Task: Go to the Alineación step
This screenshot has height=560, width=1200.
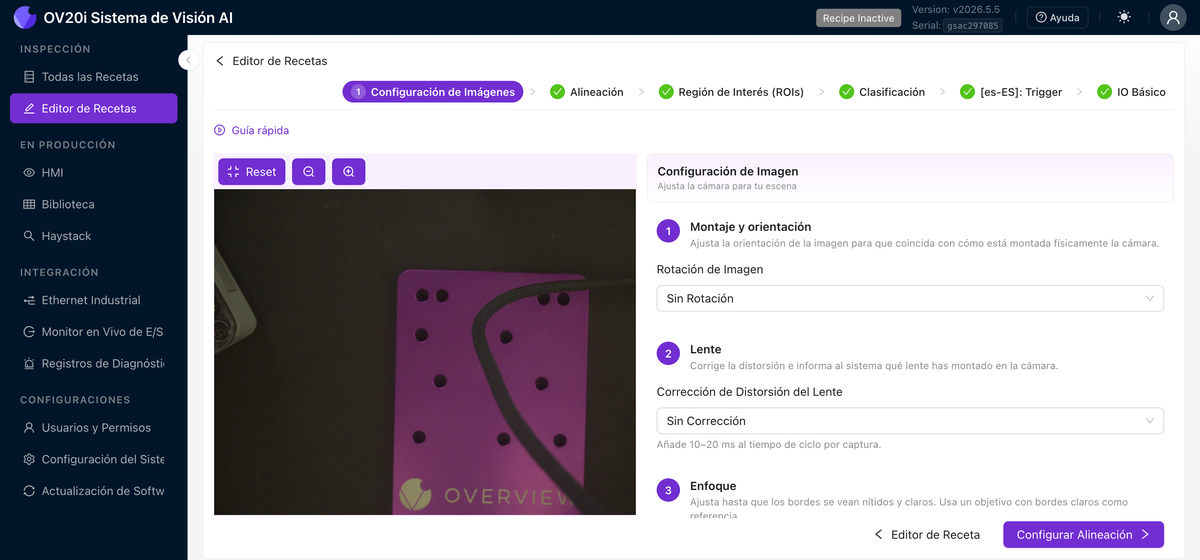Action: (587, 92)
